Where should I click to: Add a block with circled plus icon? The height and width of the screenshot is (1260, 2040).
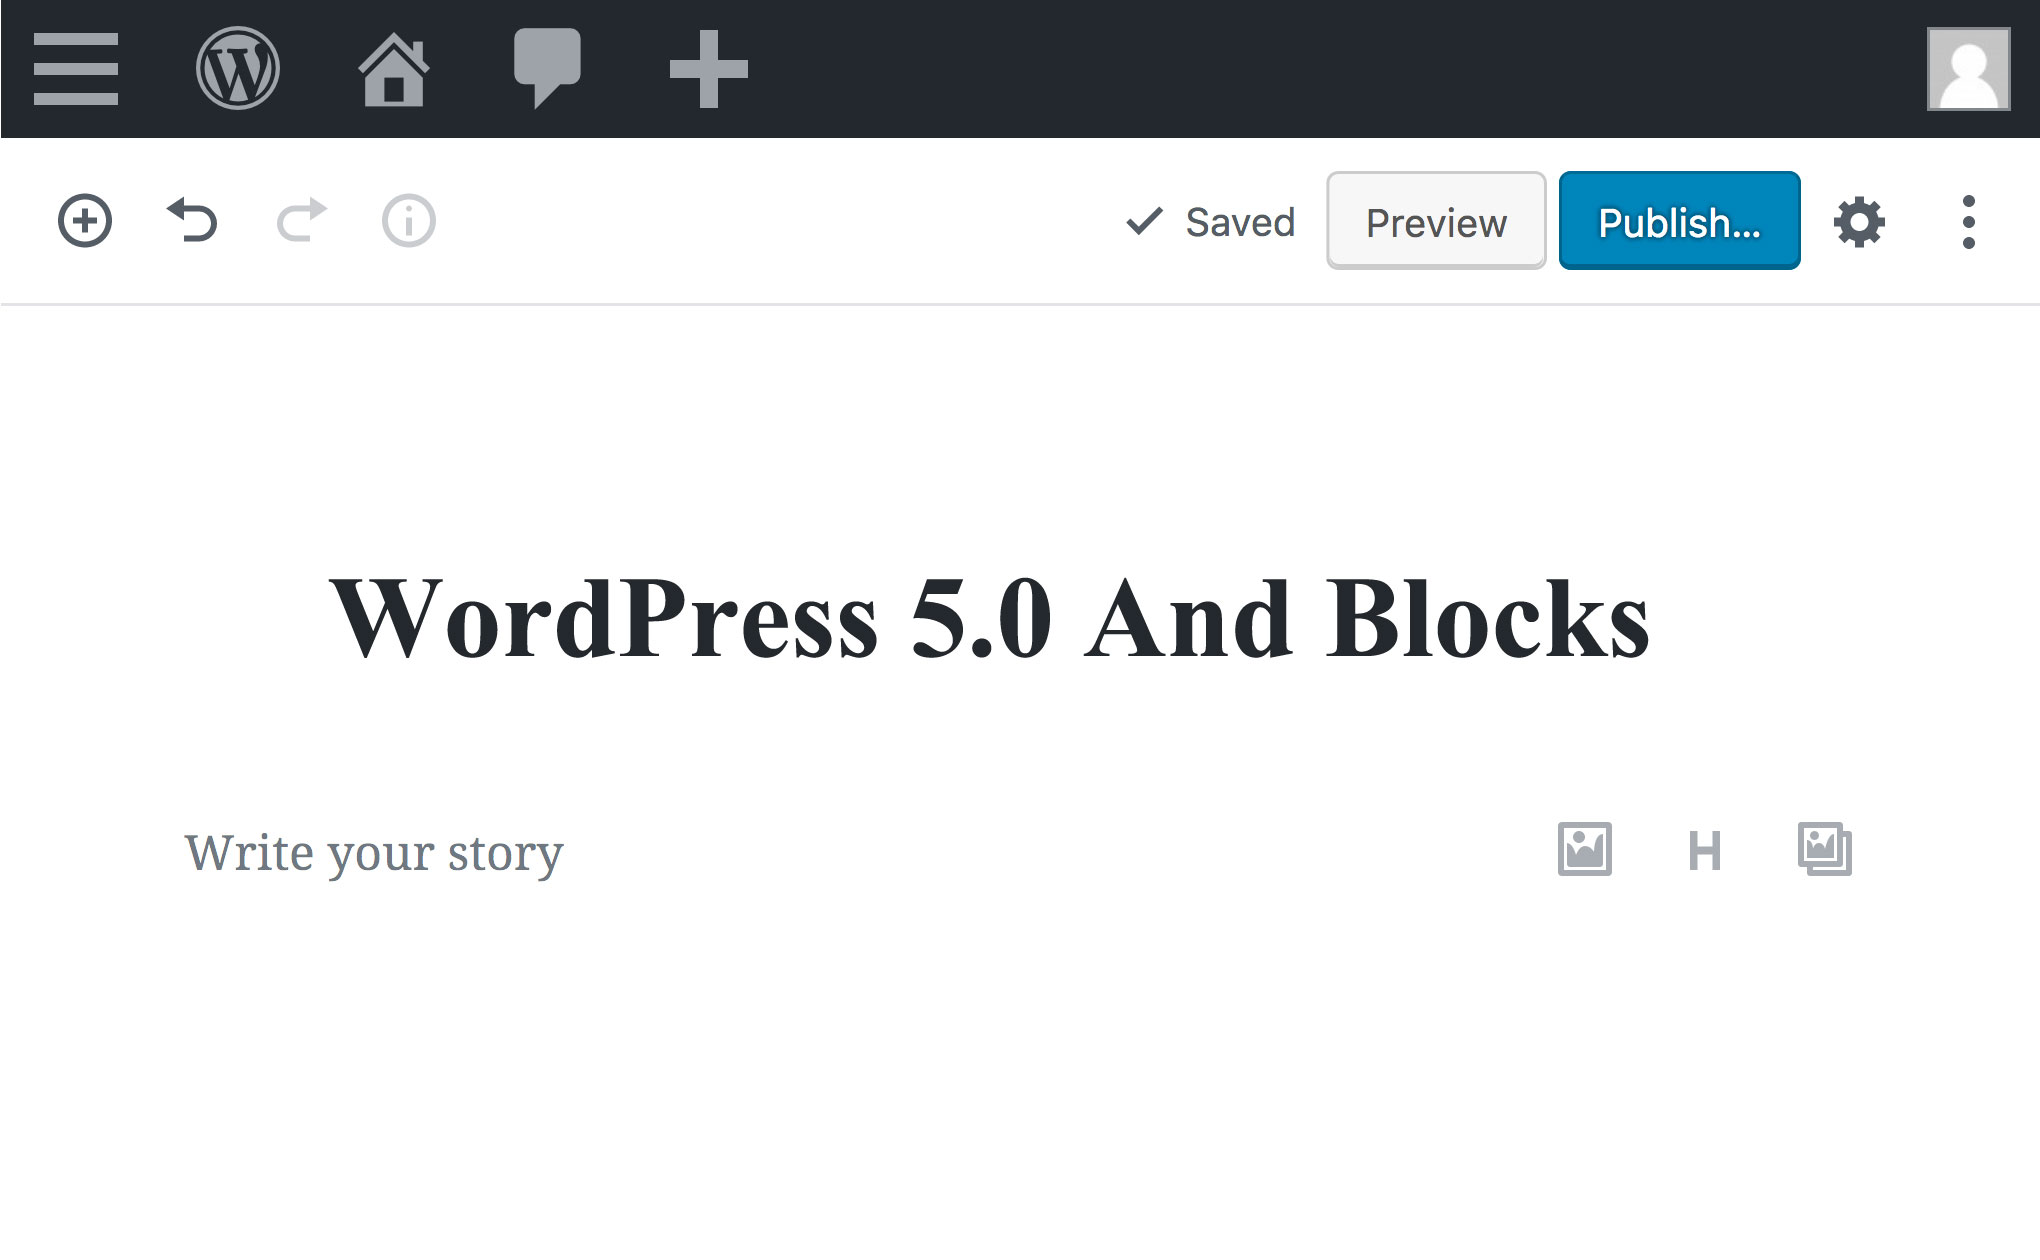tap(85, 221)
